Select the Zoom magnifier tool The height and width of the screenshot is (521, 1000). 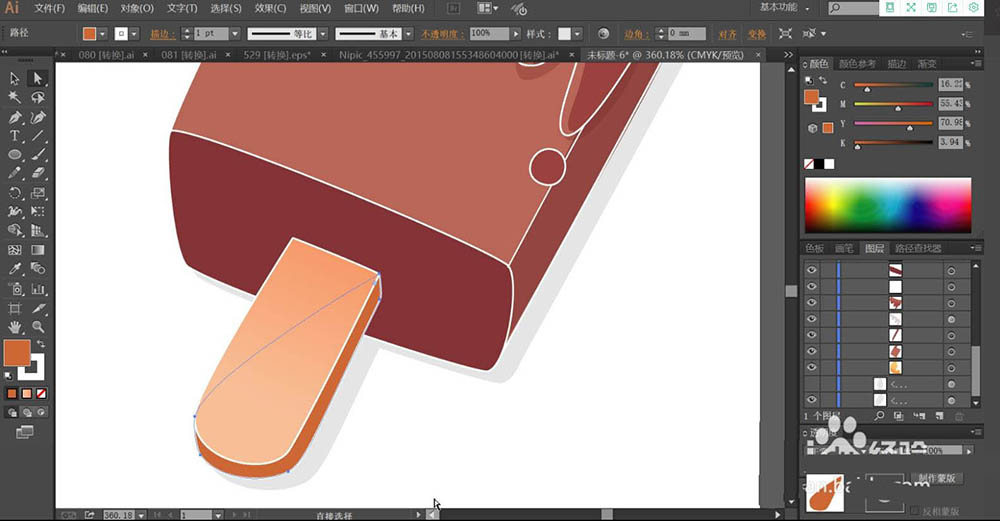pyautogui.click(x=38, y=327)
